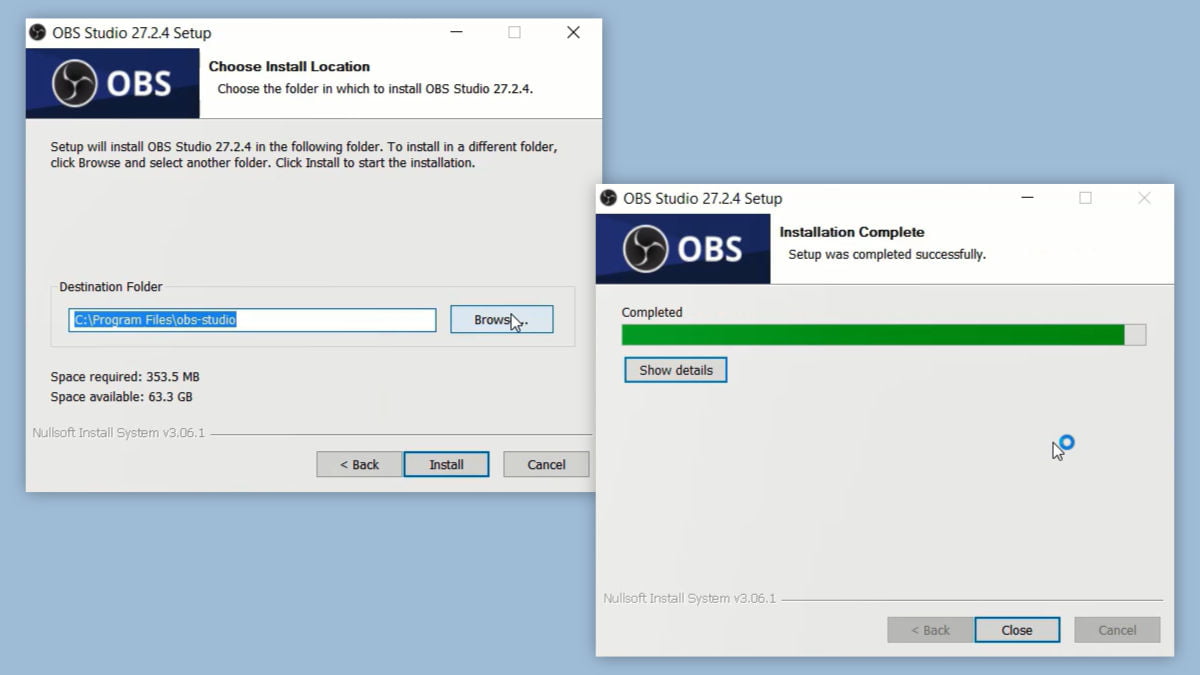Screen dimensions: 1200x675
Task: Click Close to finish the OBS setup
Action: [1017, 630]
